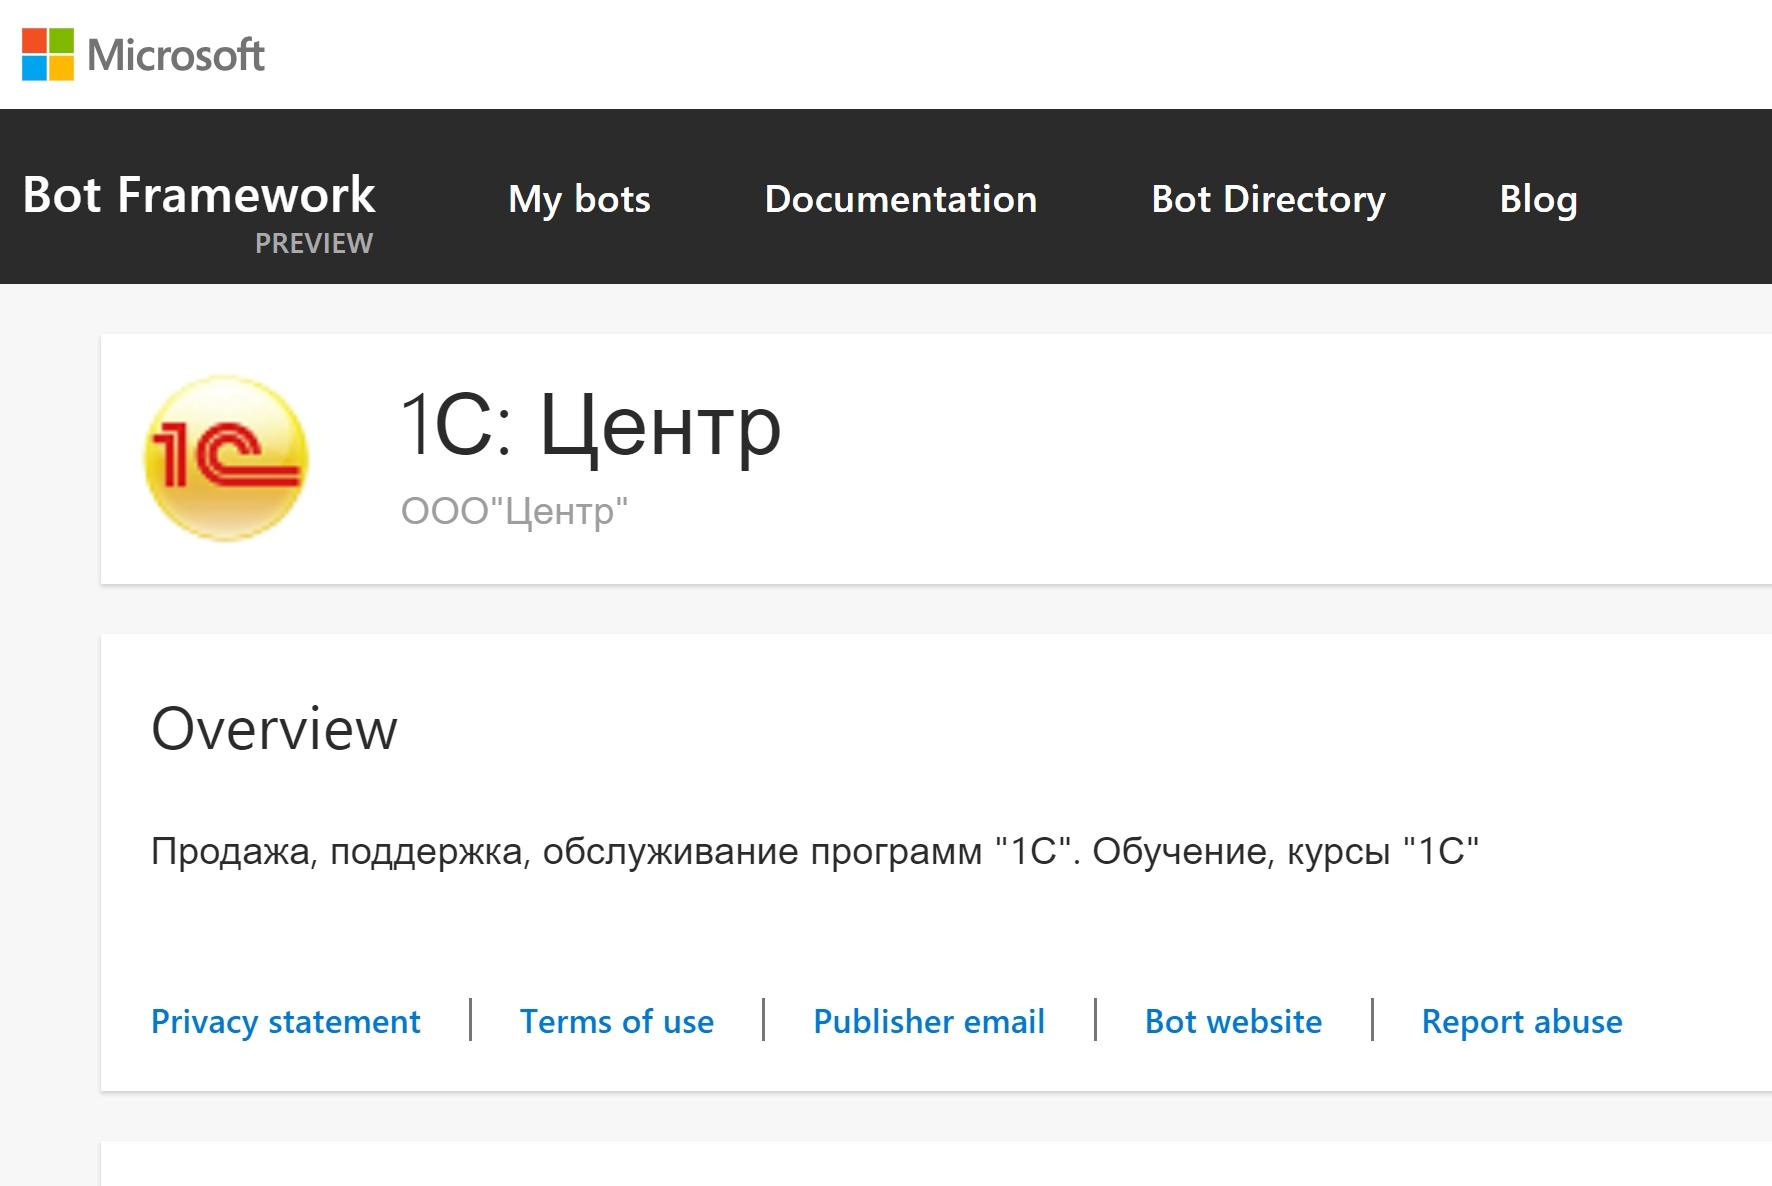Select the bot title "1С: Центр"
The image size is (1772, 1186).
pos(590,427)
